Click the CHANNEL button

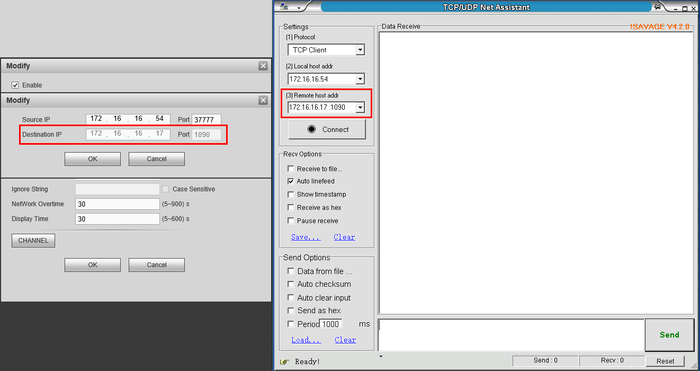tap(33, 241)
